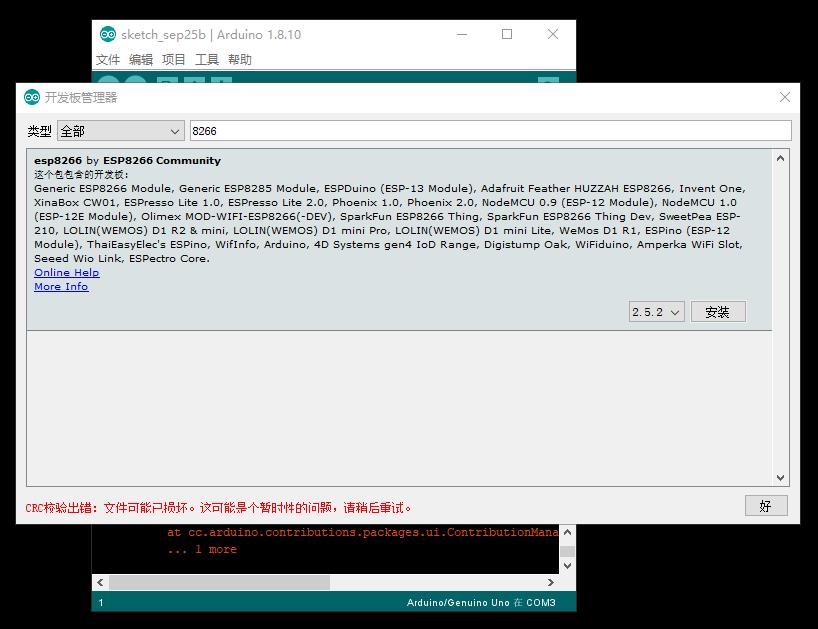
Task: Click the '... 1 more' console line
Action: [x=202, y=549]
